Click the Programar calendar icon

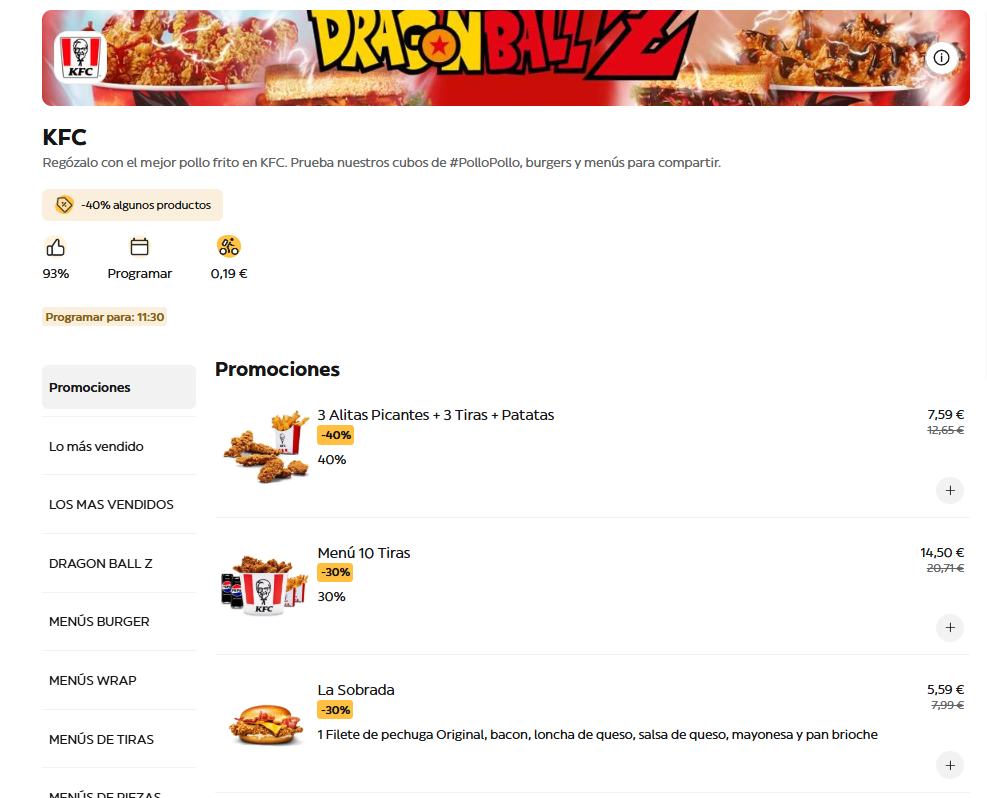coord(139,246)
